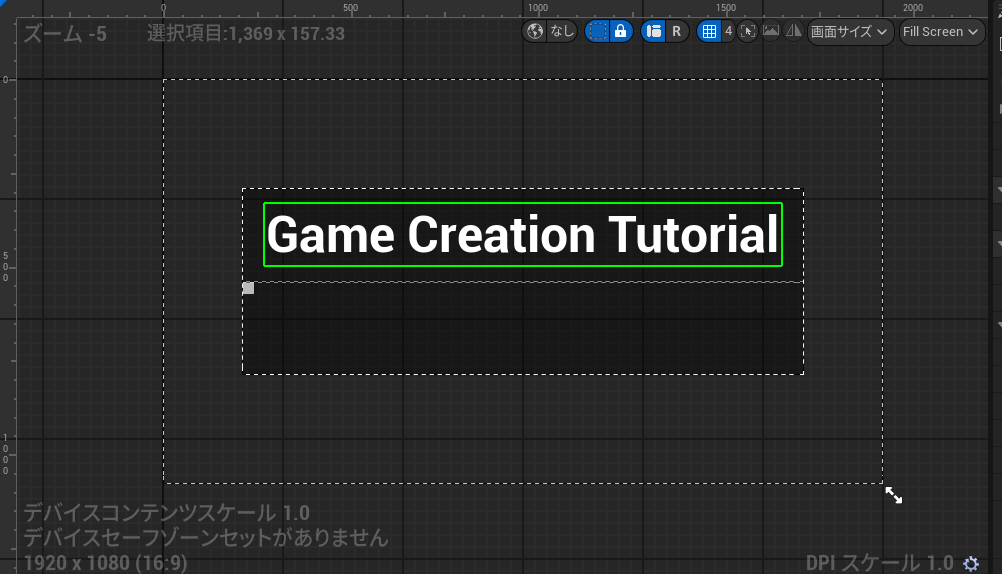The width and height of the screenshot is (1002, 574).
Task: Open the grid snap size 4 setting
Action: point(728,31)
